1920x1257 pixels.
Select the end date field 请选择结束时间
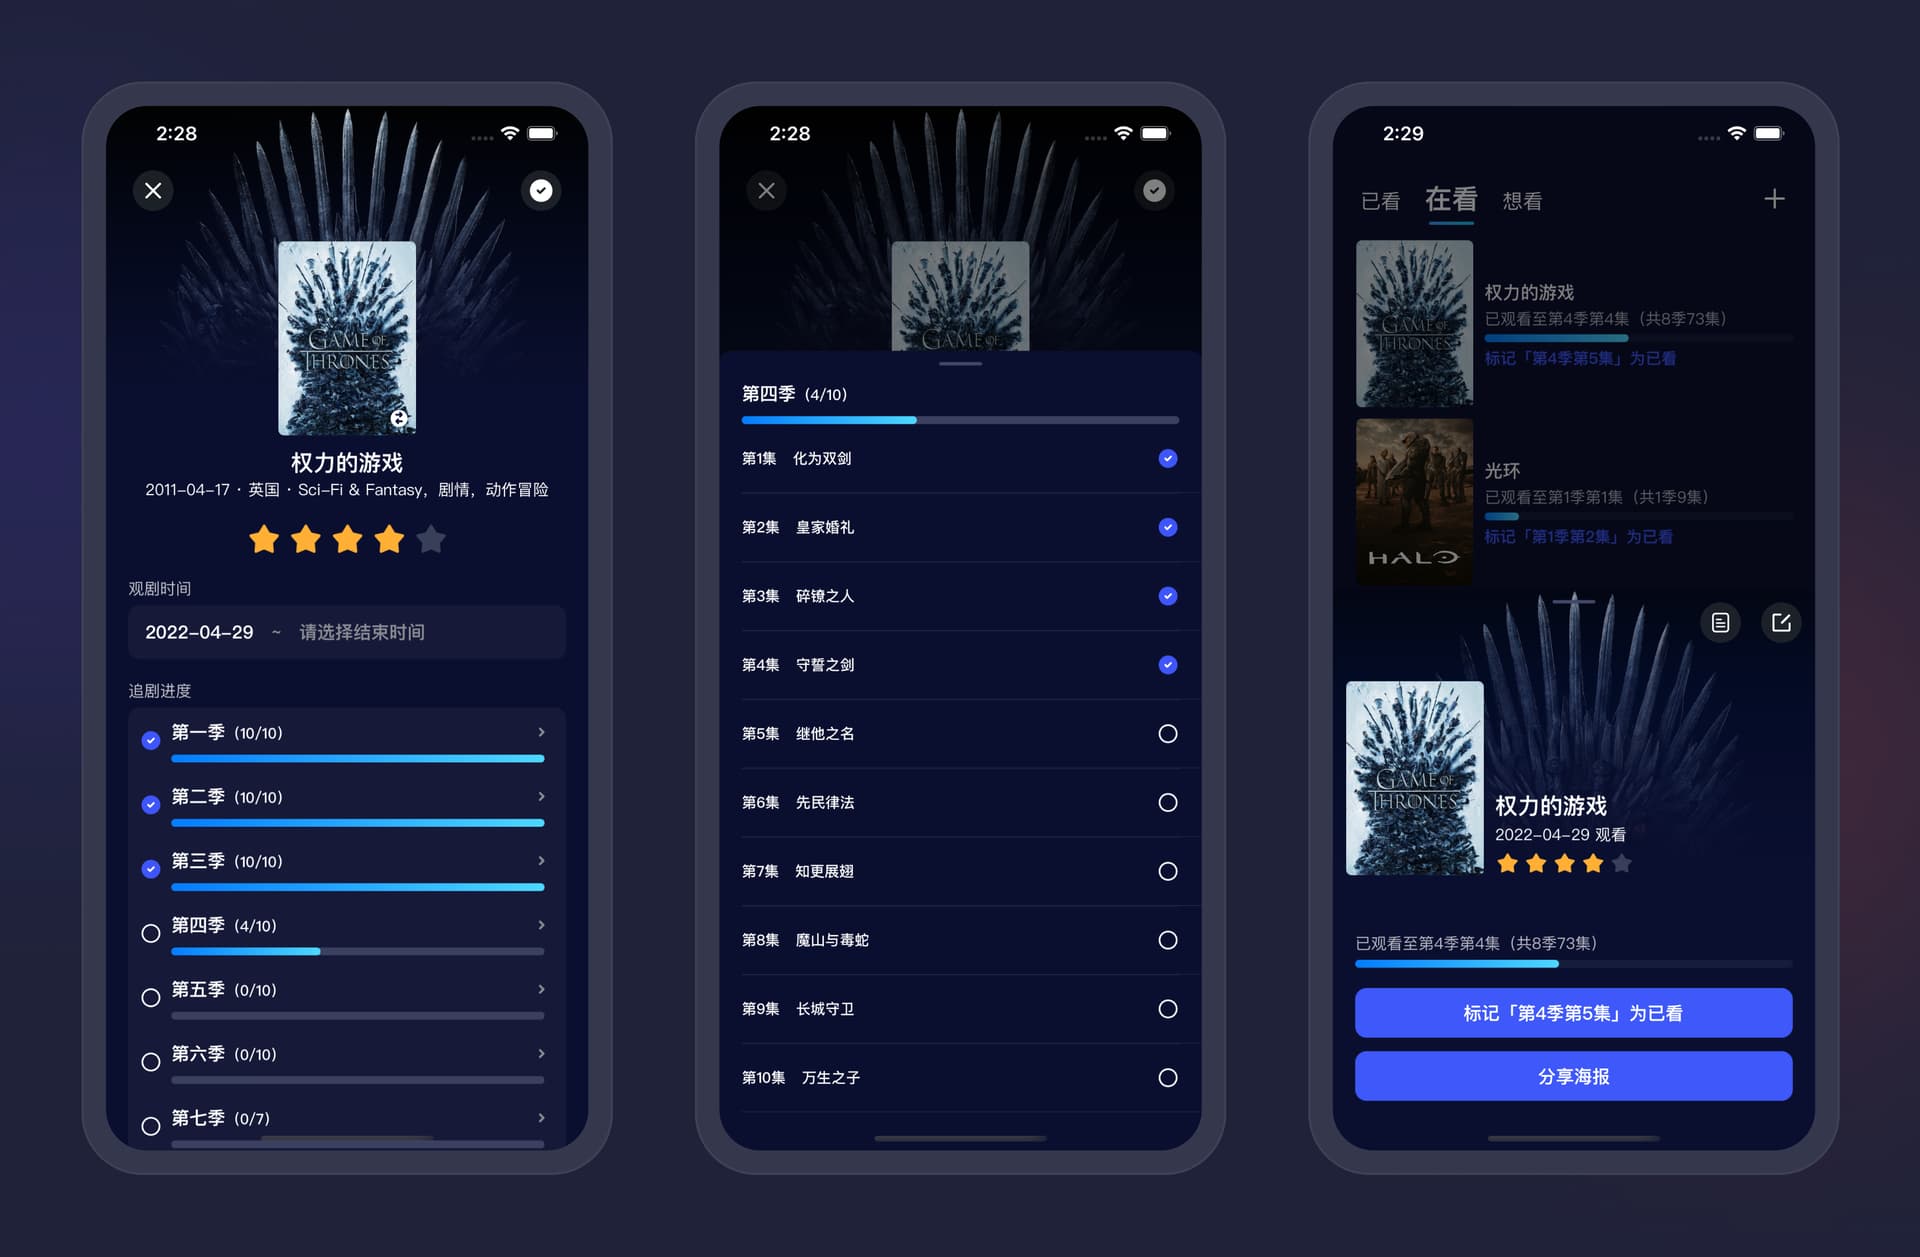point(362,632)
